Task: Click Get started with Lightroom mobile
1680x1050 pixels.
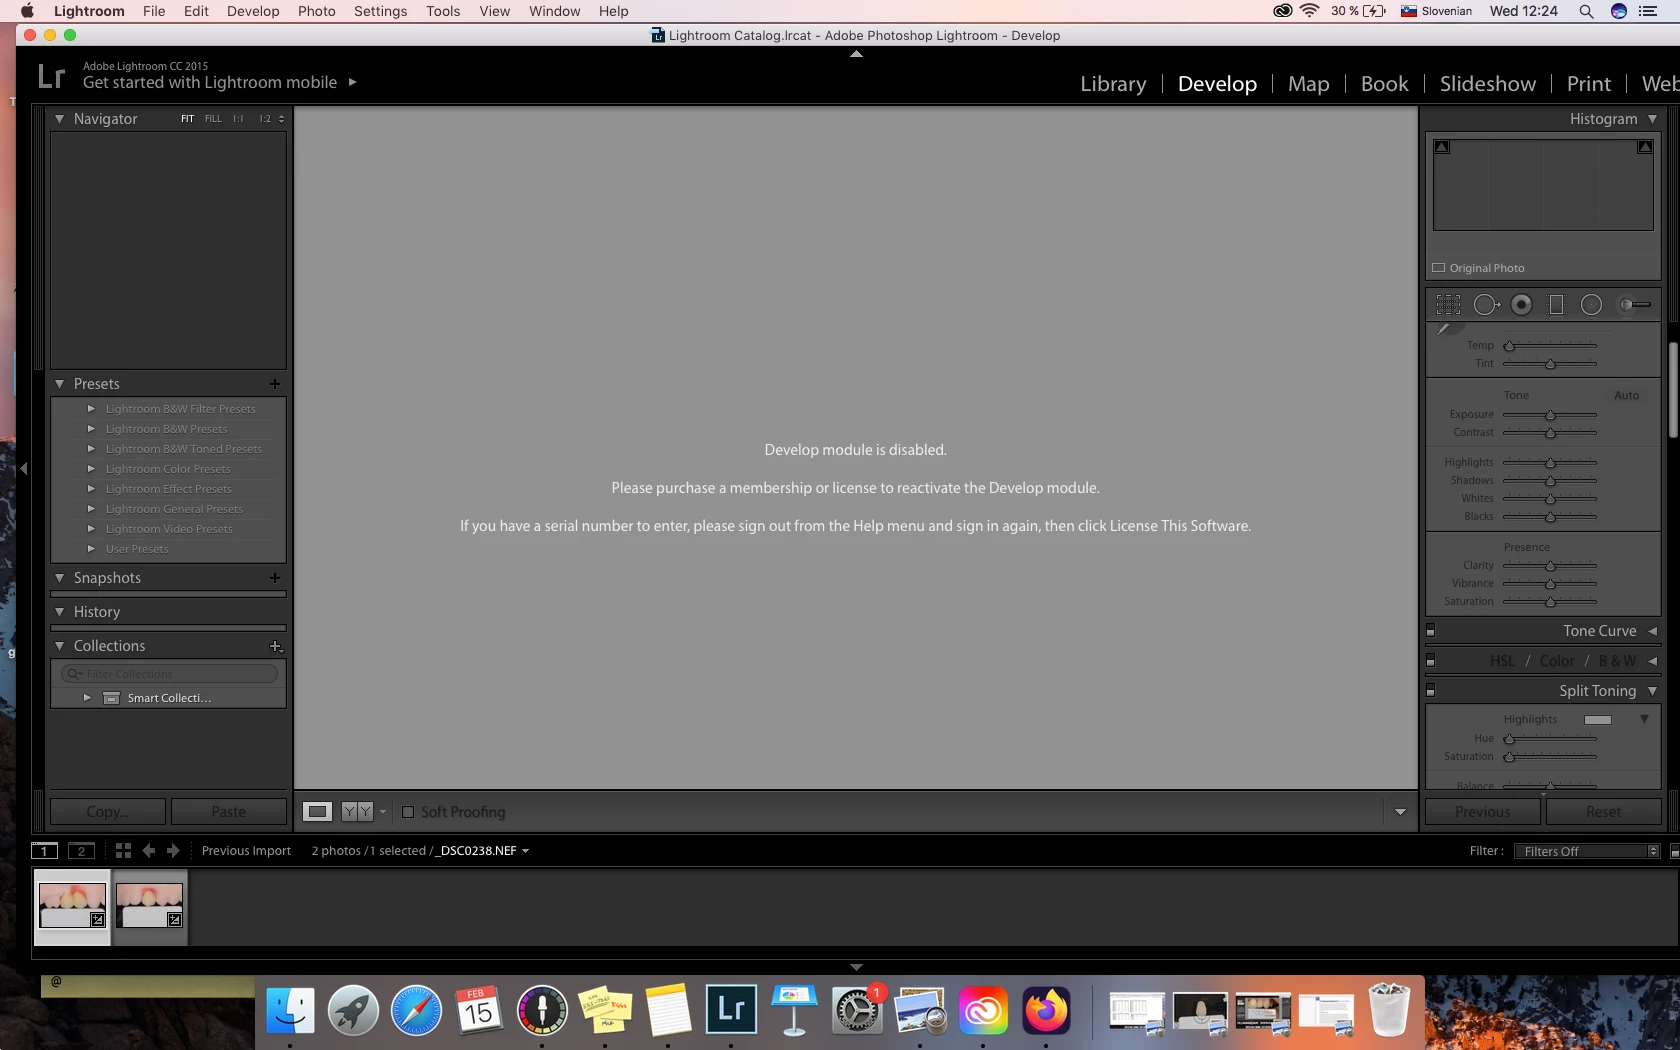Action: click(210, 83)
